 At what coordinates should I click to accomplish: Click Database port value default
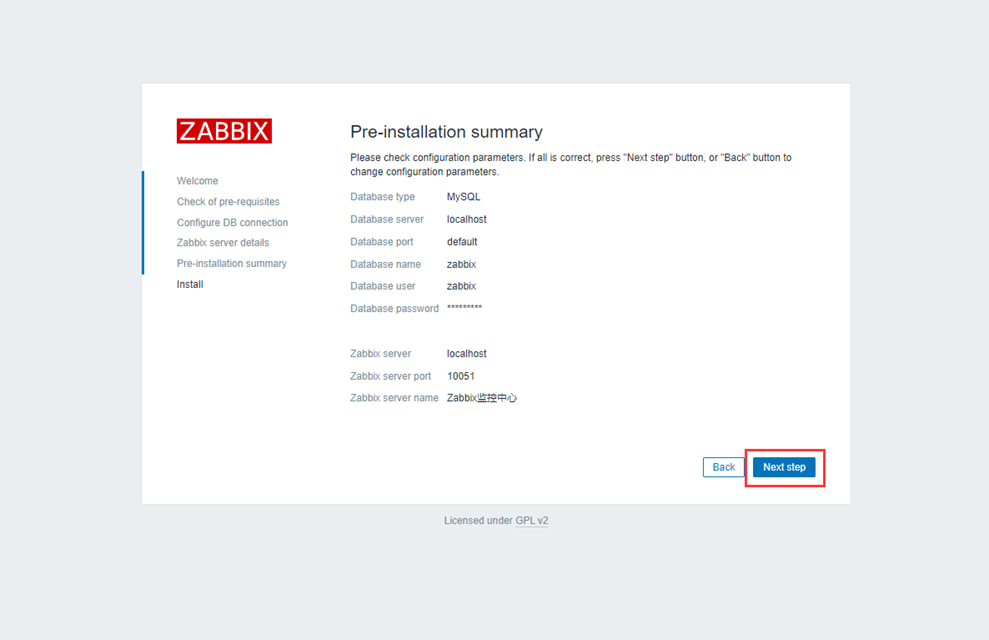coord(462,242)
